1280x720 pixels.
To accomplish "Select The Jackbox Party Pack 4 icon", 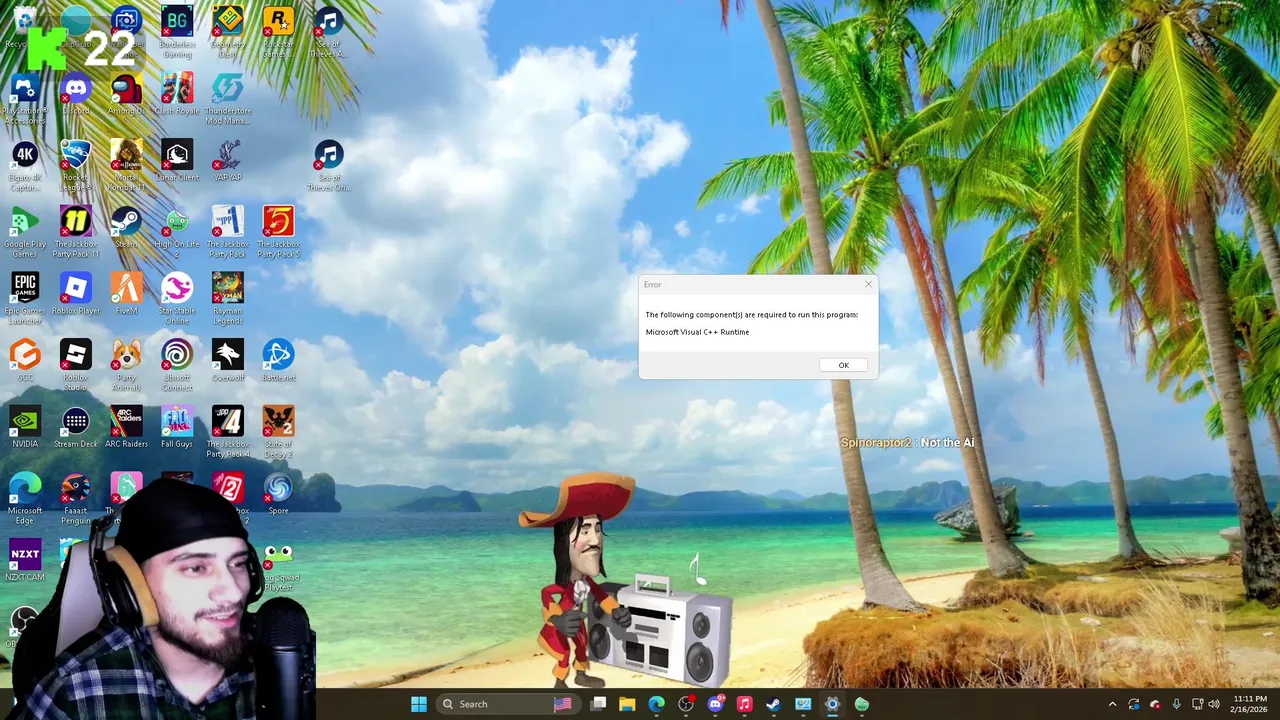I will (227, 432).
